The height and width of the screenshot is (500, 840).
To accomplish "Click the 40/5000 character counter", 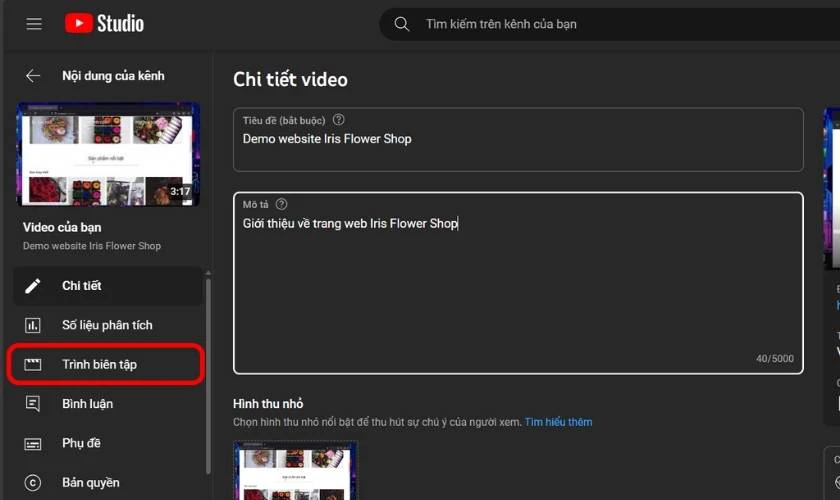I will (x=775, y=359).
